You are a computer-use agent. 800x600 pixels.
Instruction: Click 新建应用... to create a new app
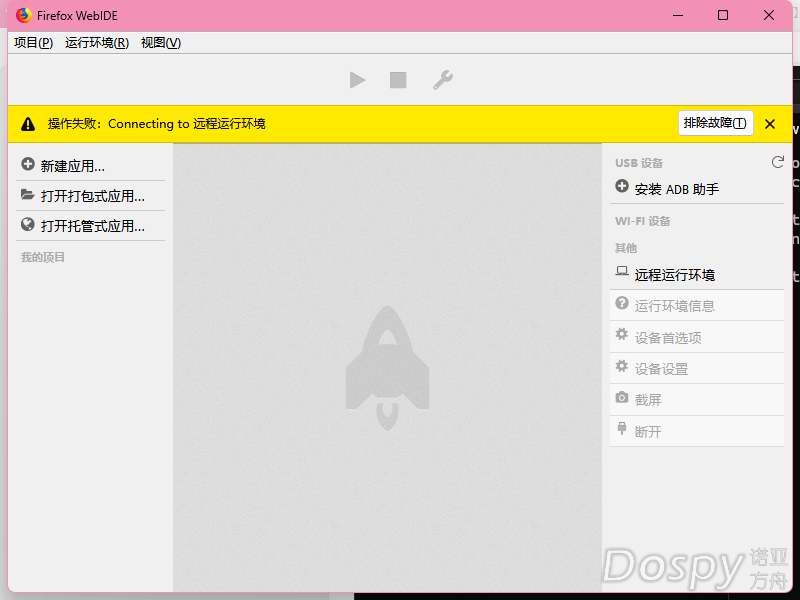click(x=90, y=166)
